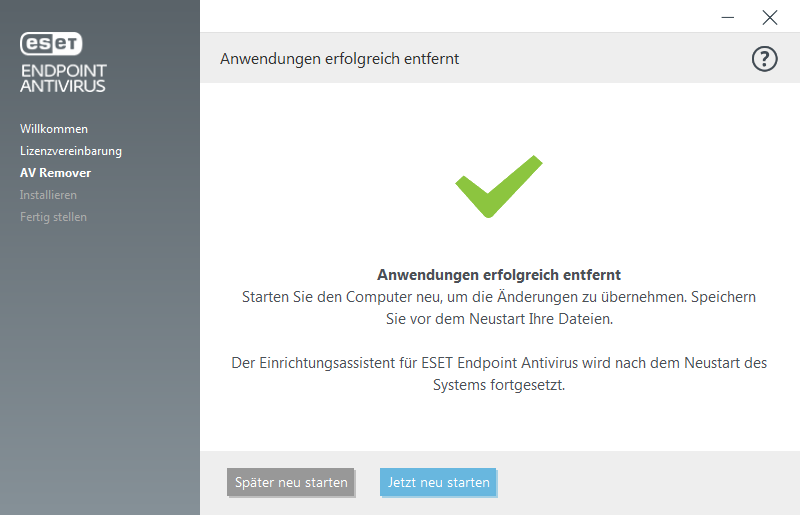Select the greyed Installieren step
The width and height of the screenshot is (800, 515).
click(x=48, y=195)
